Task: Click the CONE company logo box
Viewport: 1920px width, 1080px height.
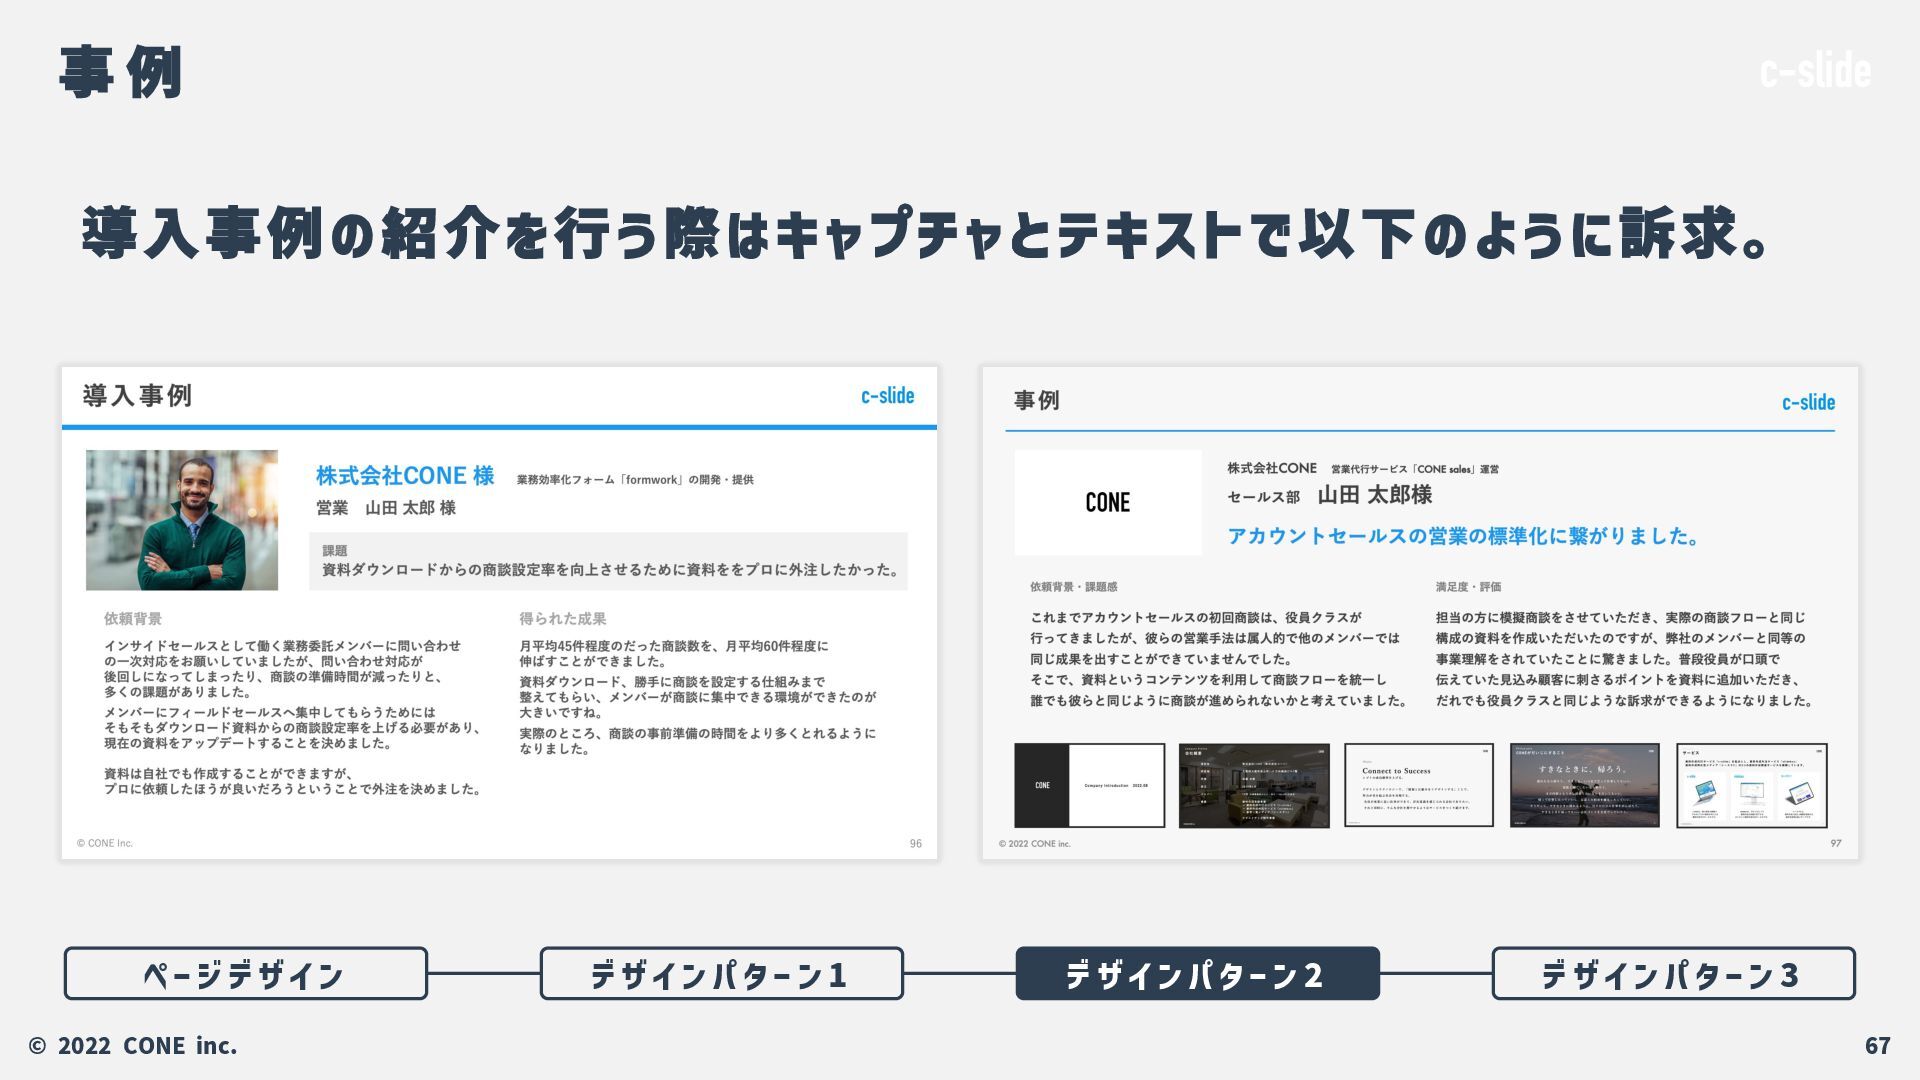Action: click(x=1108, y=502)
